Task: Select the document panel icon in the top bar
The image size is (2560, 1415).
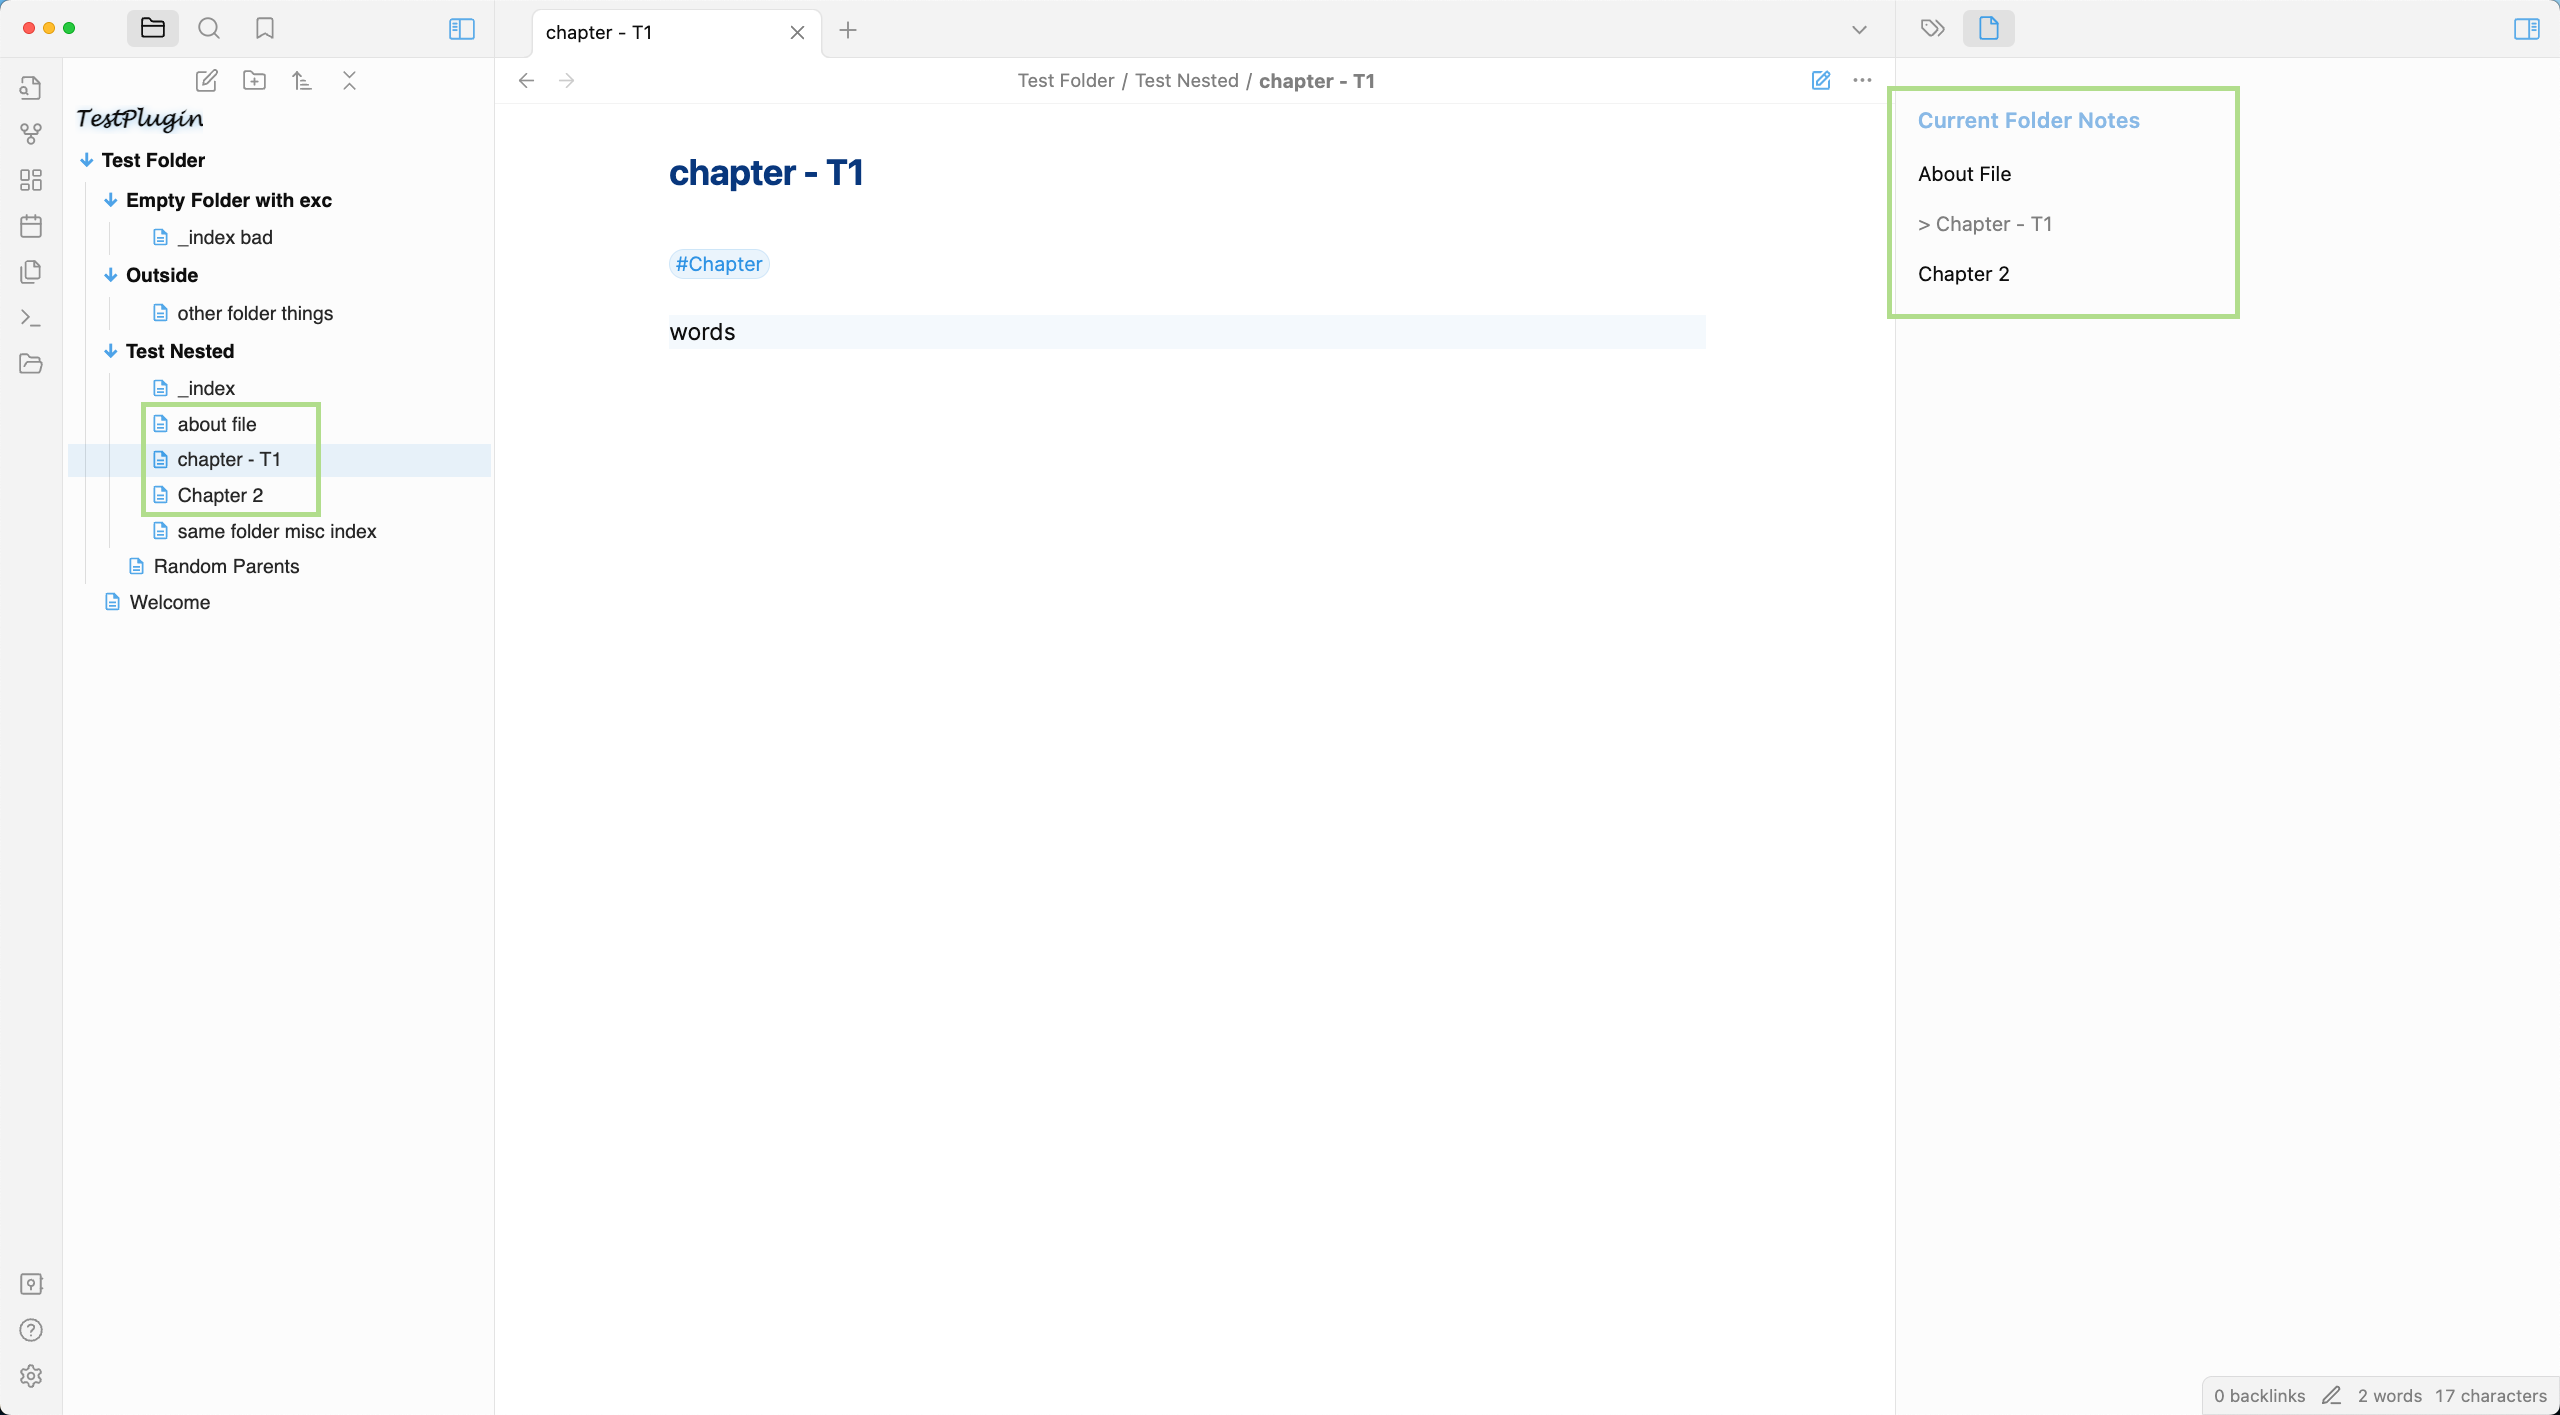Action: point(1988,28)
